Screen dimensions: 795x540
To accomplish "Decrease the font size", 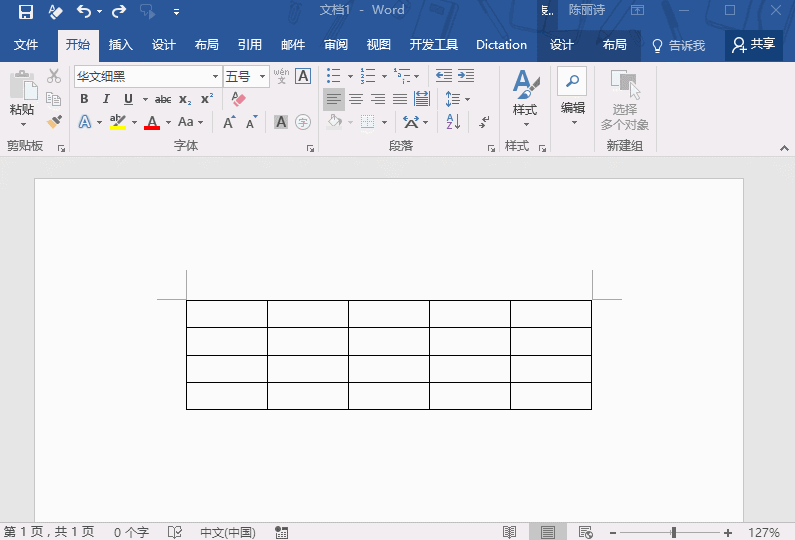I will (x=251, y=122).
